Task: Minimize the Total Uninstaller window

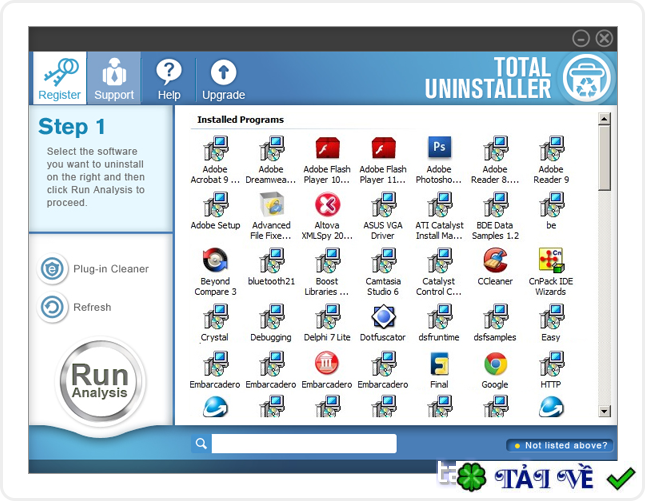Action: click(581, 39)
